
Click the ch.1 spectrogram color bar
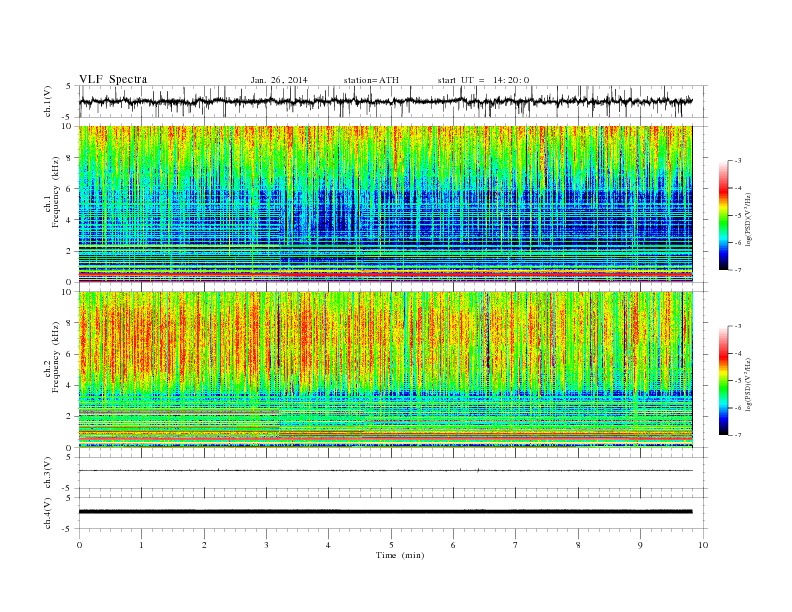(x=723, y=216)
